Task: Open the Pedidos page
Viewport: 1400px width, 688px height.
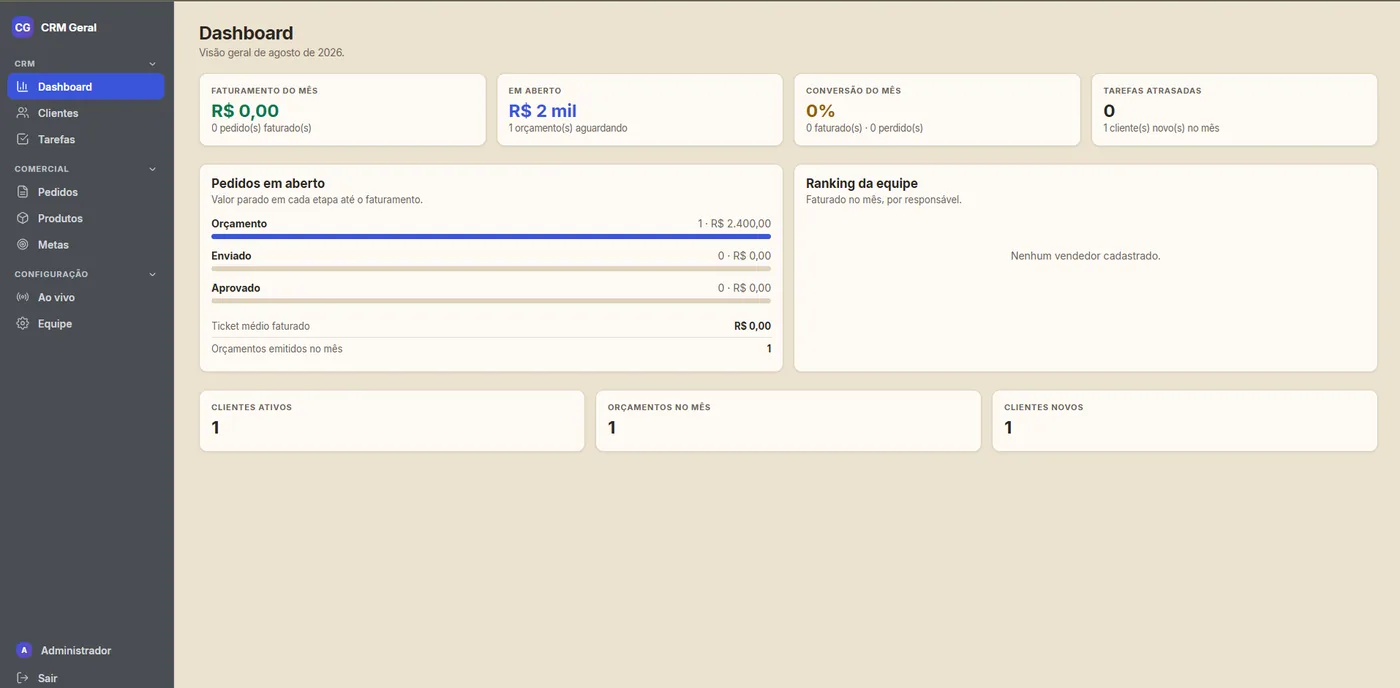Action: coord(86,192)
